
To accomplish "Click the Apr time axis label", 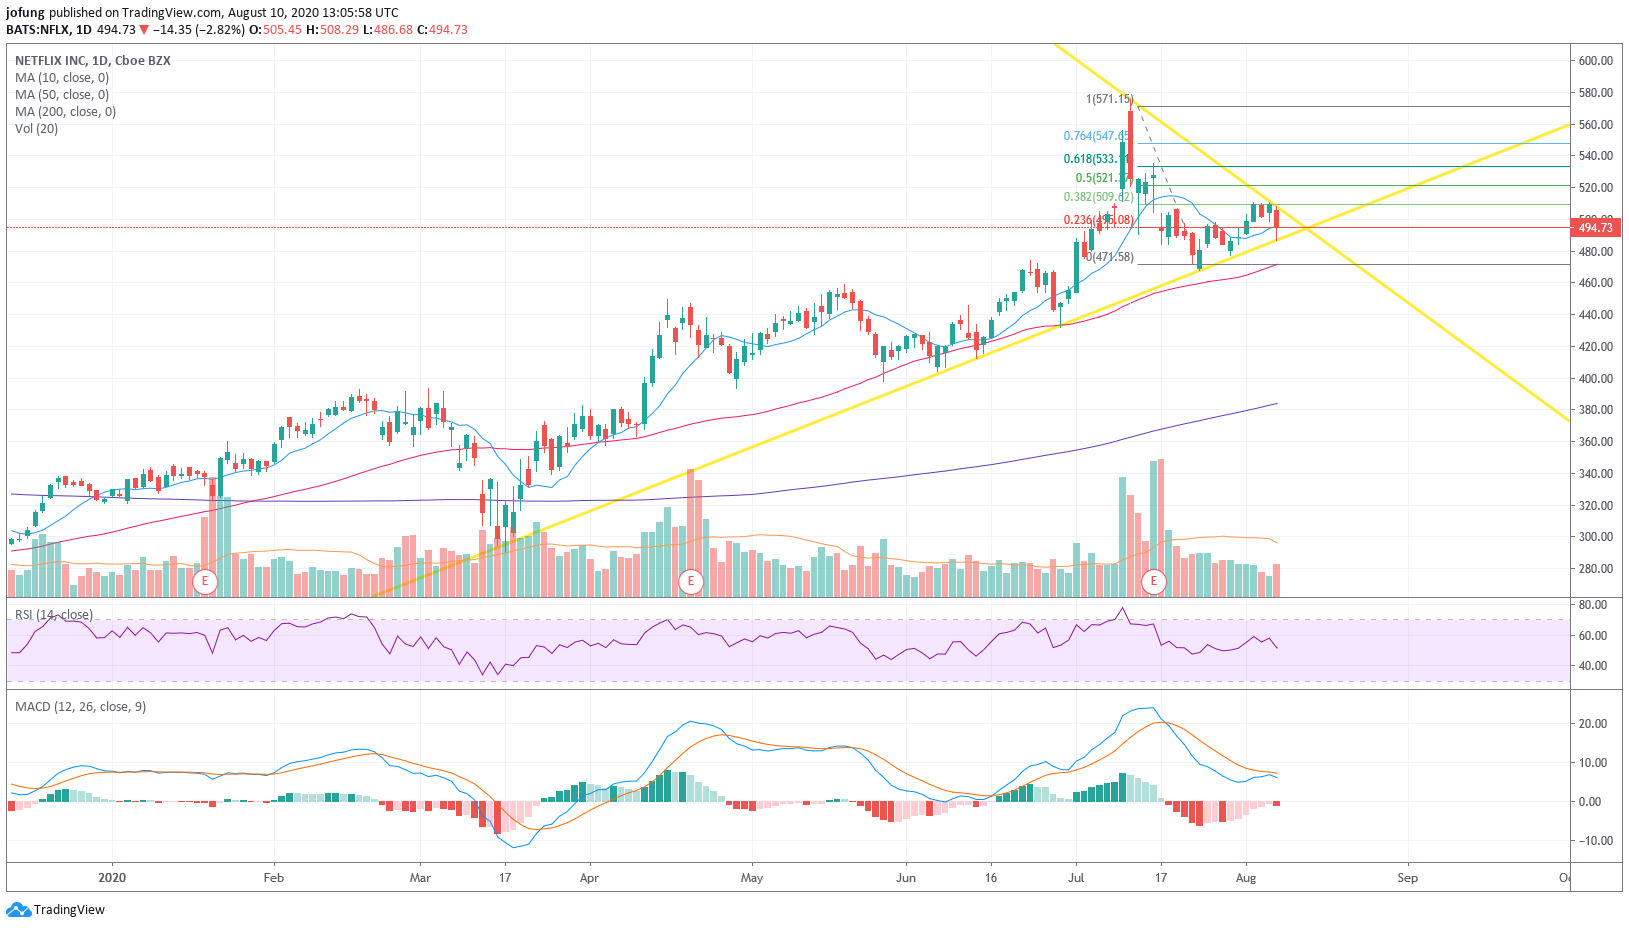I will click(589, 878).
